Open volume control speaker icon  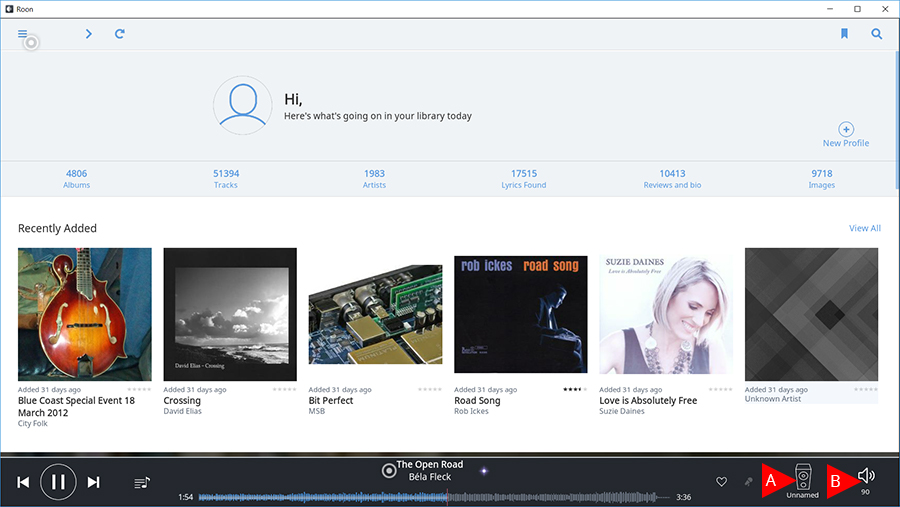(x=866, y=475)
